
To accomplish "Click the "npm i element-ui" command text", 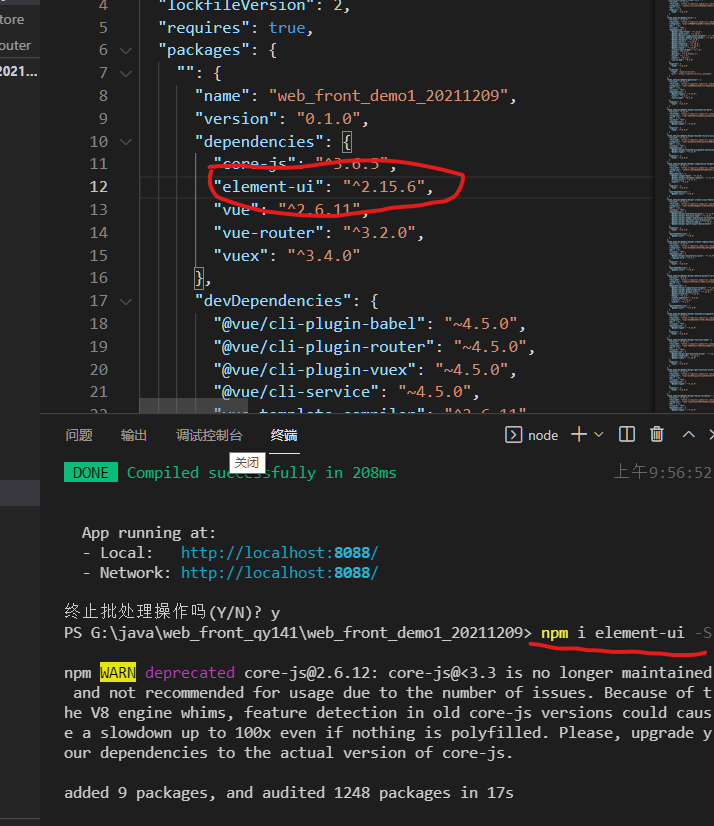I will tap(612, 632).
